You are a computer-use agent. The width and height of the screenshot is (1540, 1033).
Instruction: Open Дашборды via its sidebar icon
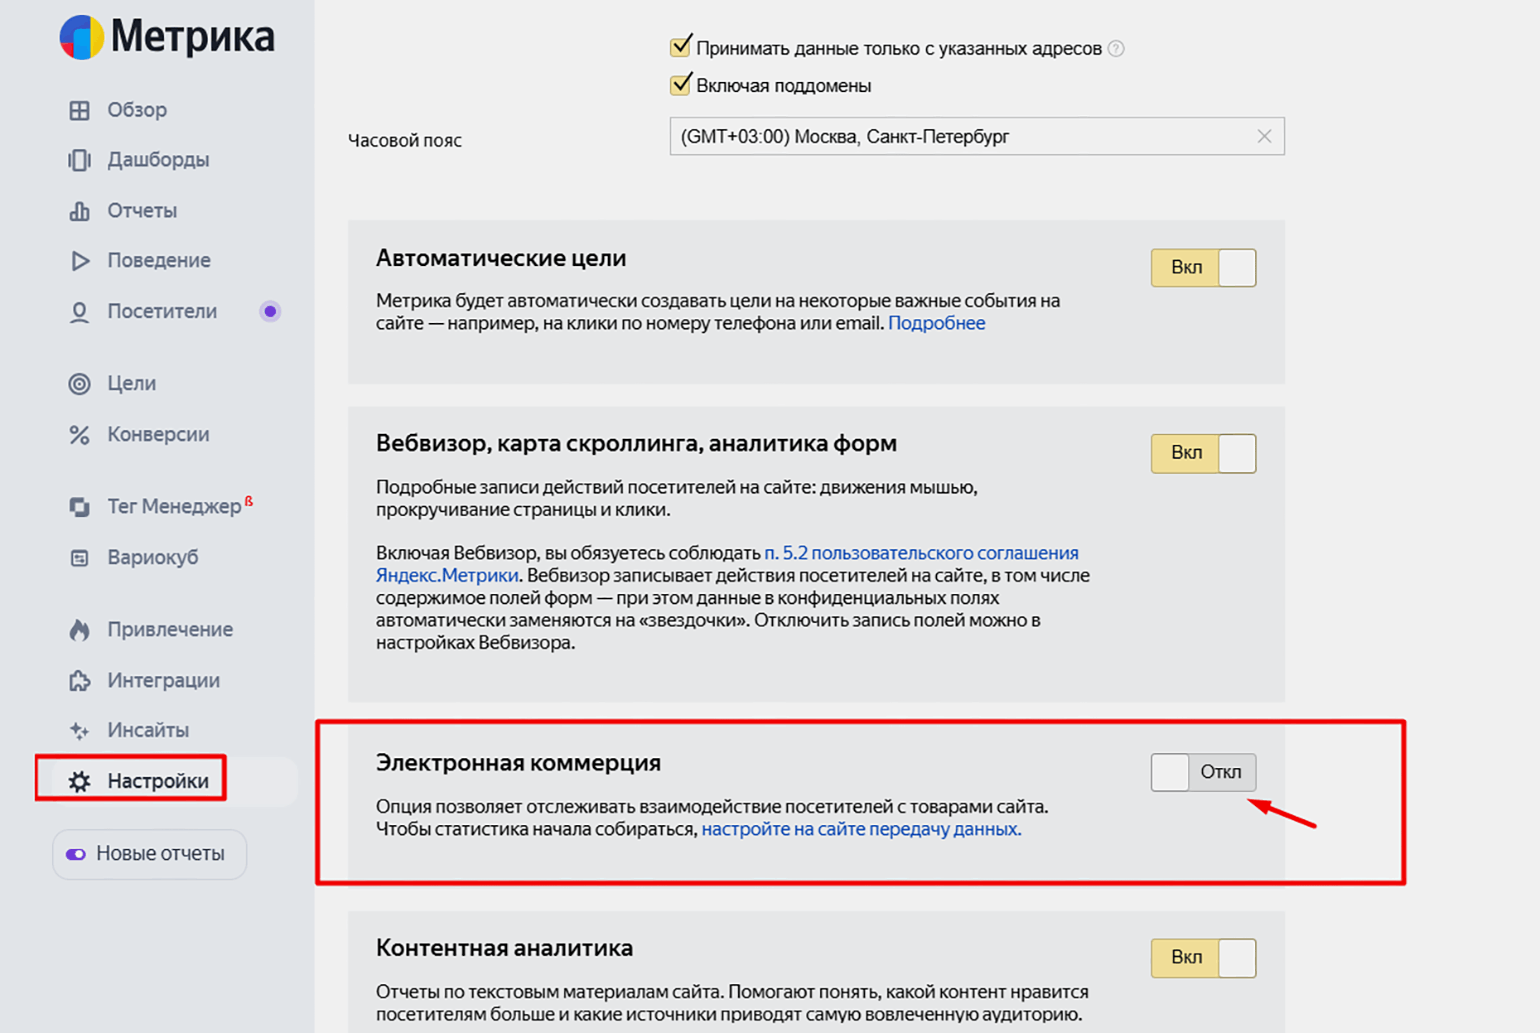pyautogui.click(x=79, y=160)
